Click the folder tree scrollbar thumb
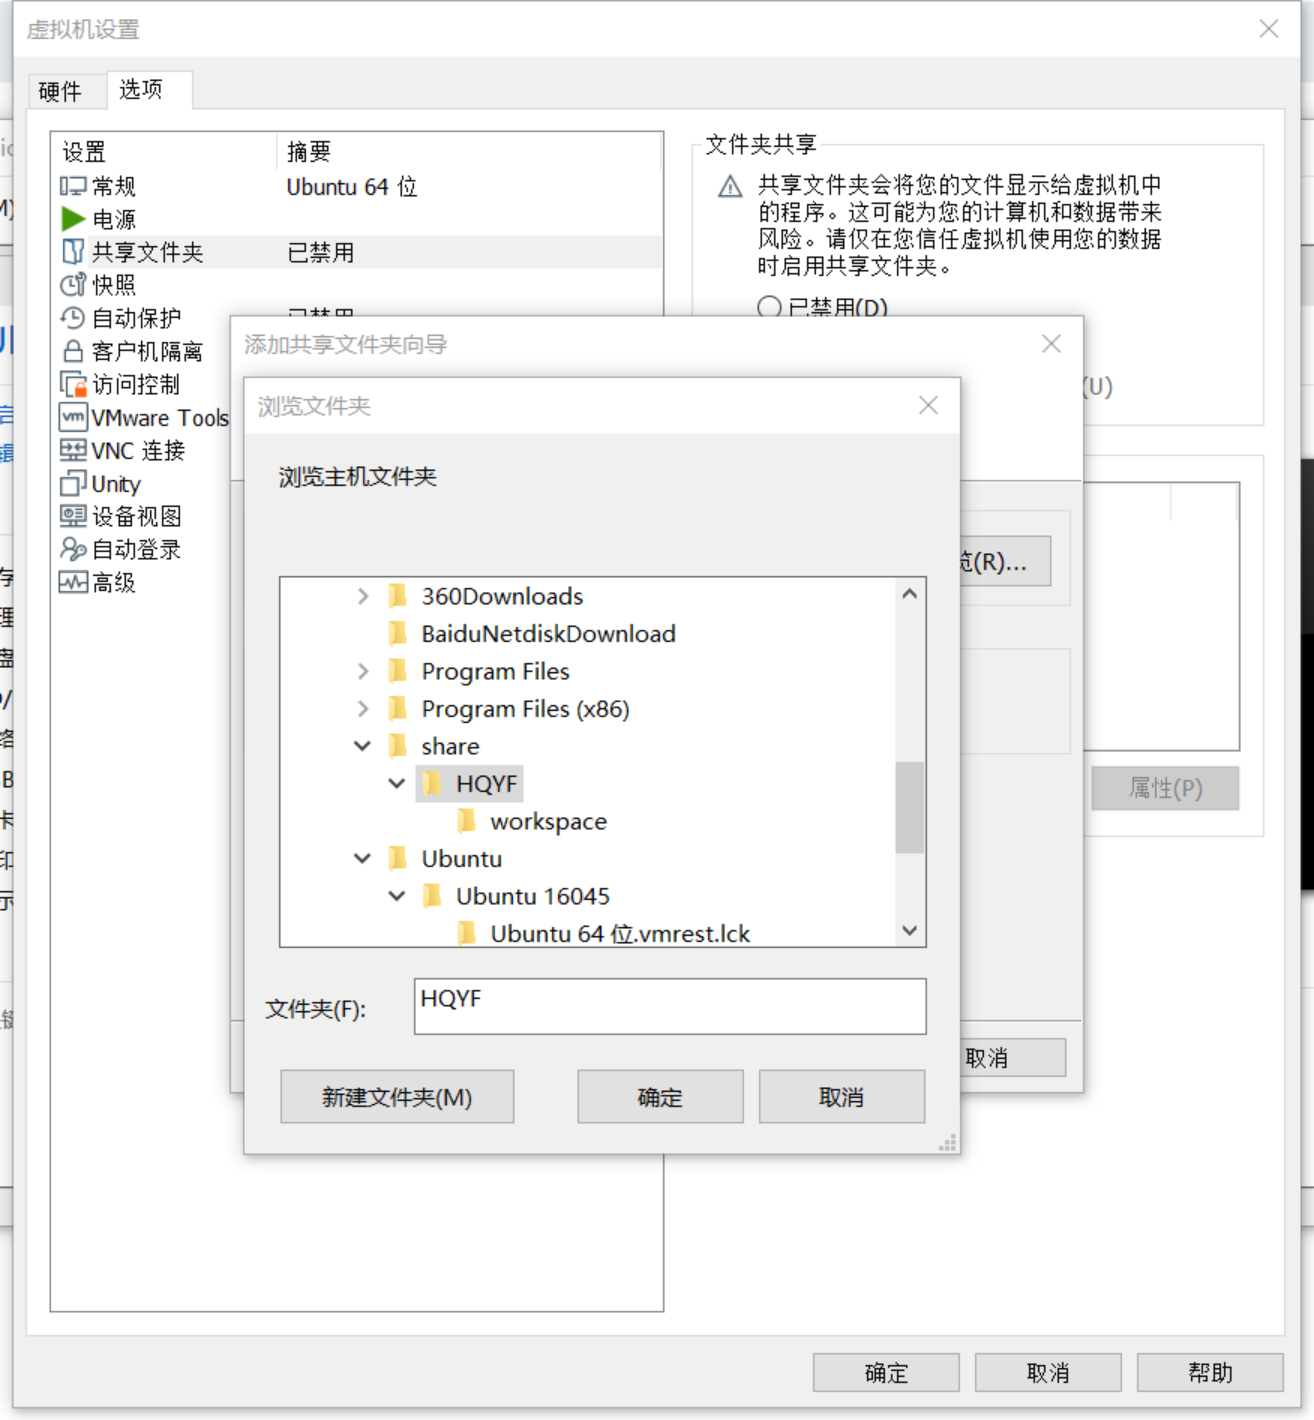This screenshot has width=1314, height=1420. pyautogui.click(x=909, y=808)
